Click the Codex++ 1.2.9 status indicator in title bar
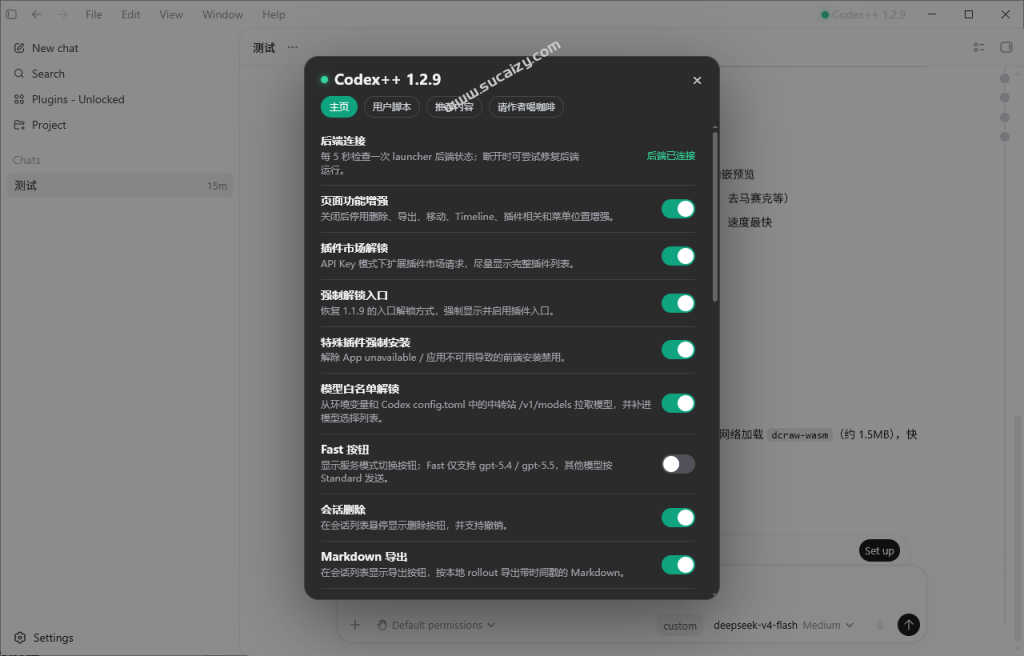The width and height of the screenshot is (1024, 656). (x=863, y=14)
